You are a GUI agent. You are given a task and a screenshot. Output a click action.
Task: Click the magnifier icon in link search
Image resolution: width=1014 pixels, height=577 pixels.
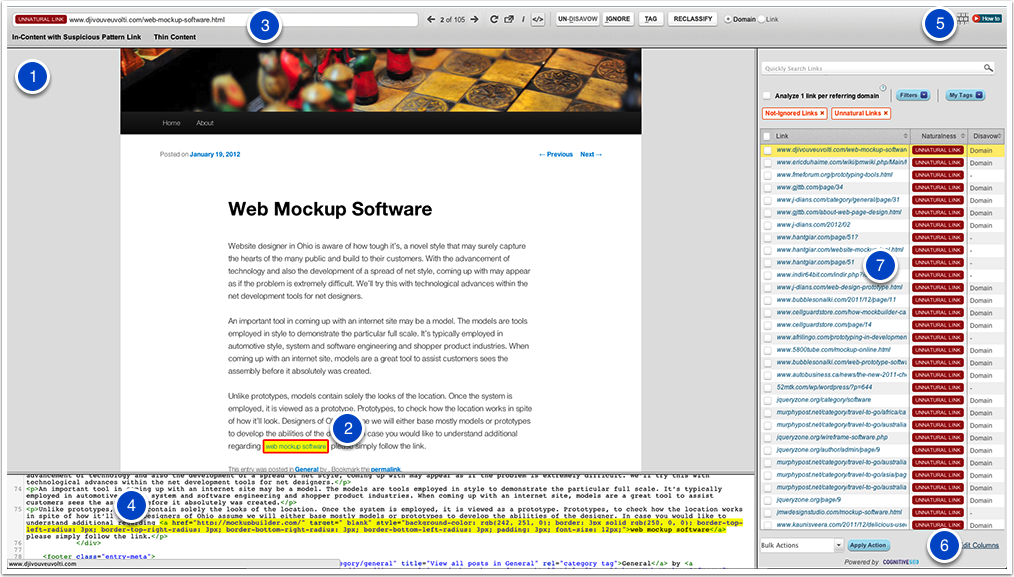coord(988,67)
